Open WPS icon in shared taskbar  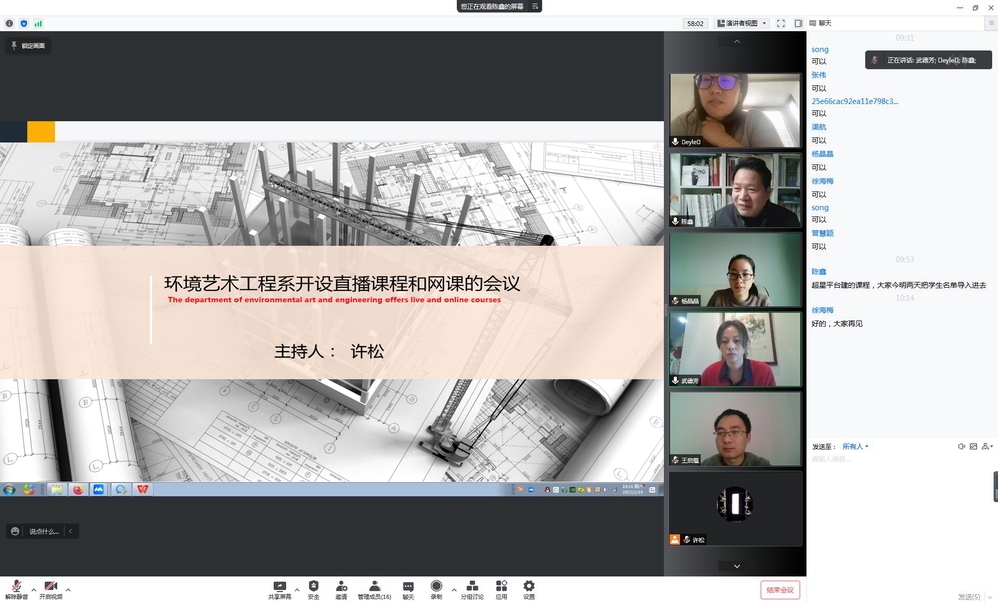coord(143,489)
